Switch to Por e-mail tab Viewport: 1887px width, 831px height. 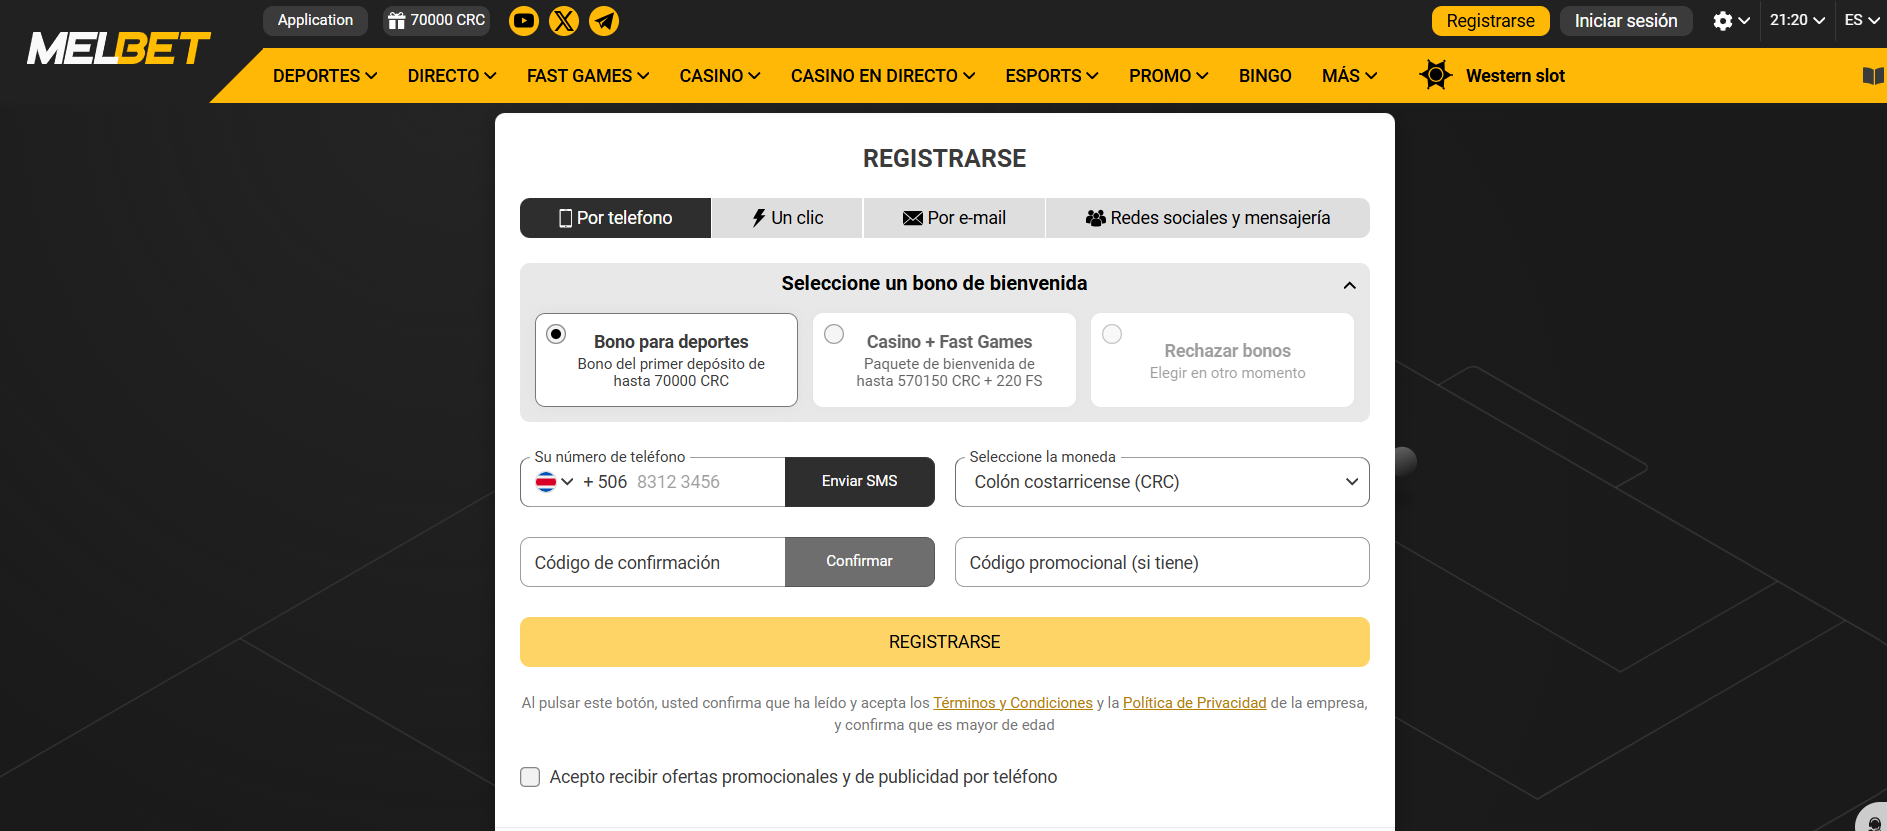click(x=954, y=218)
